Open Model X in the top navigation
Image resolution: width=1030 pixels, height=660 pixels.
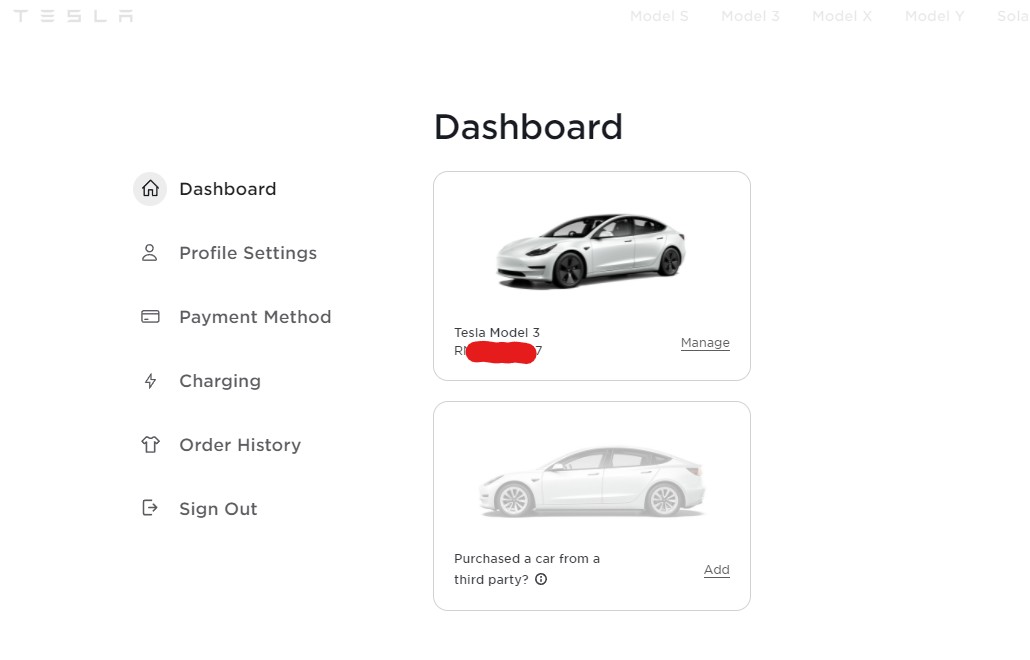[x=841, y=16]
